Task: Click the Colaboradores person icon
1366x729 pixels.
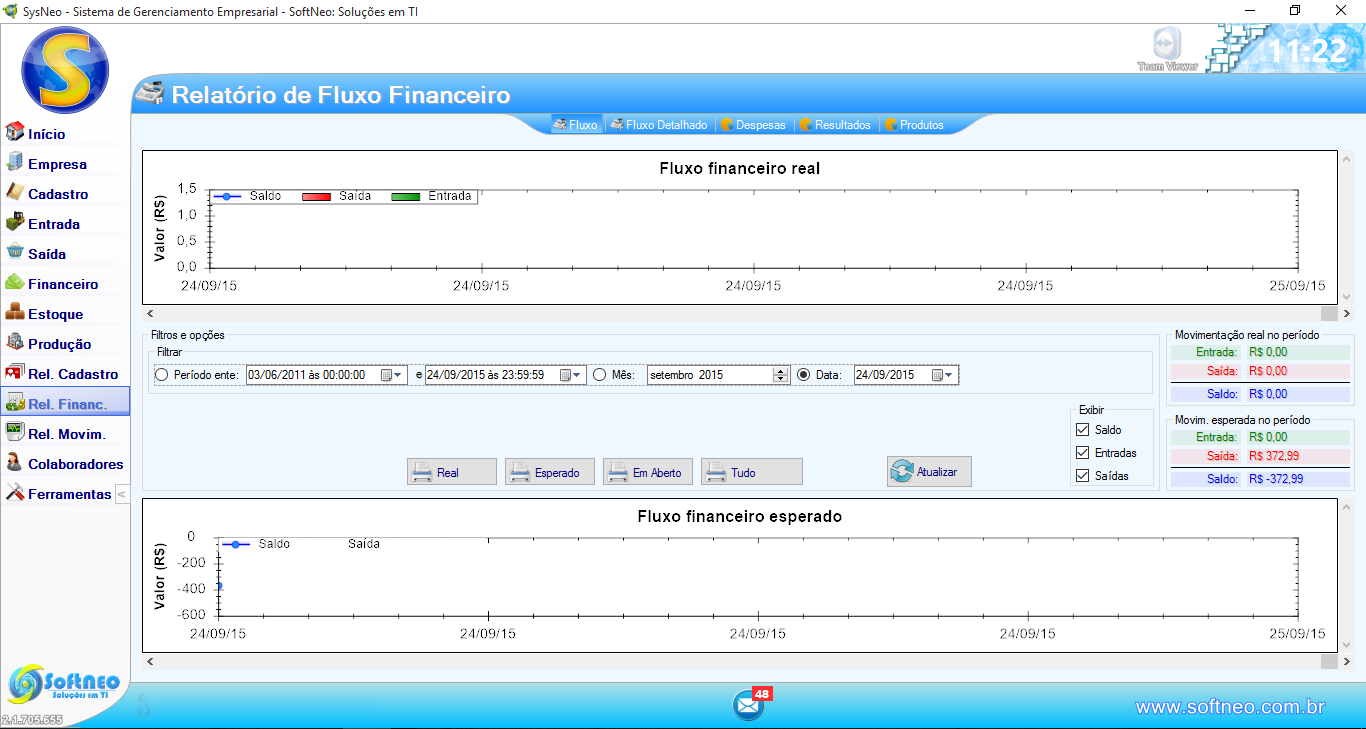Action: pos(15,463)
